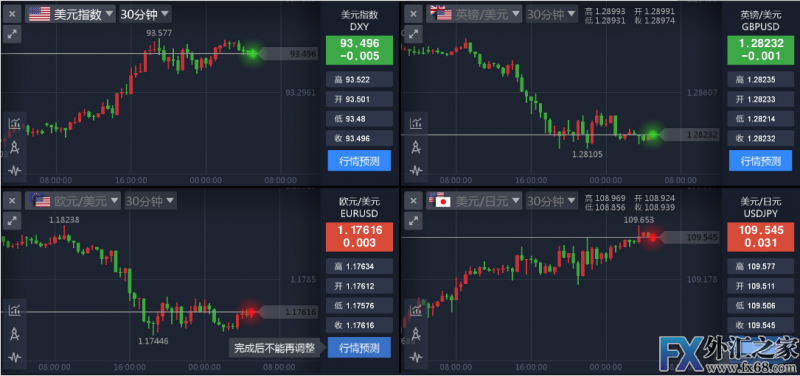Close the 英镑/美元 chart panel
The width and height of the screenshot is (800, 376).
point(413,14)
